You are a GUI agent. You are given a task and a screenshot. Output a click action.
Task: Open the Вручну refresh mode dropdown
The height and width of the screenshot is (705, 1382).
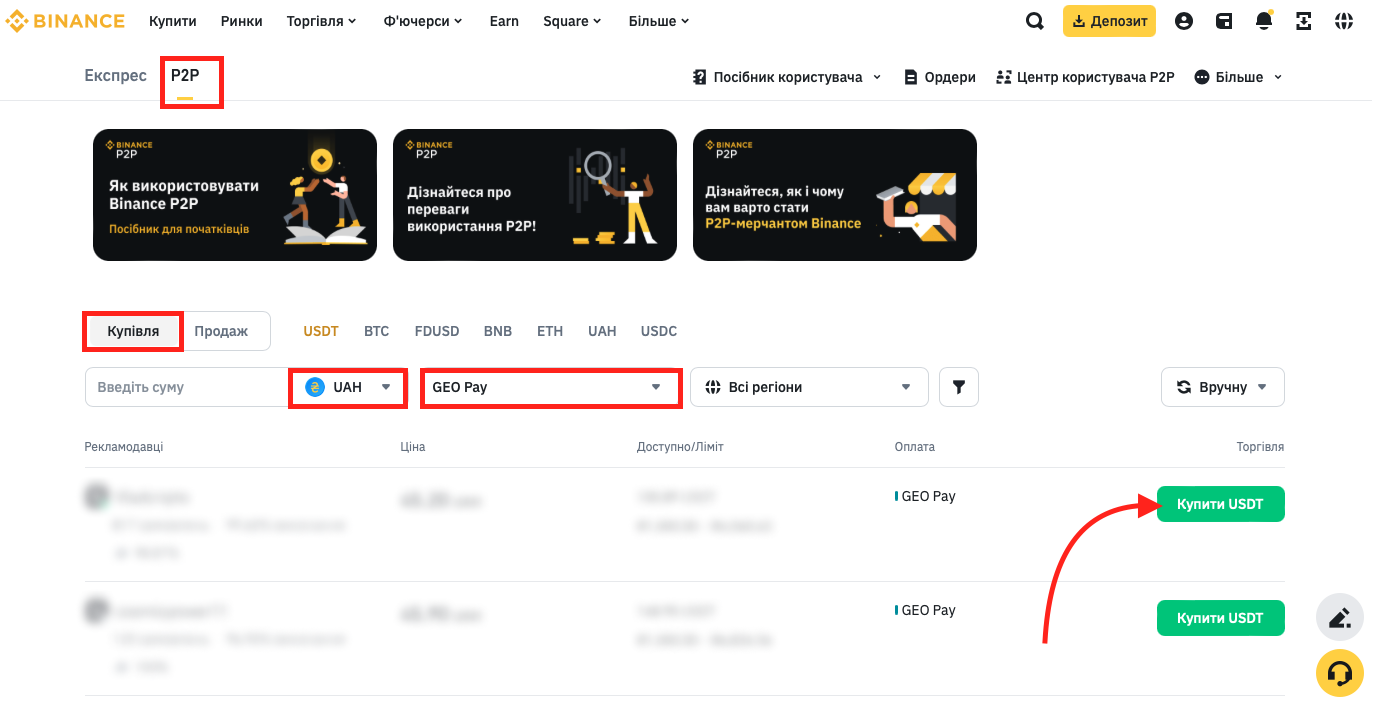1223,387
